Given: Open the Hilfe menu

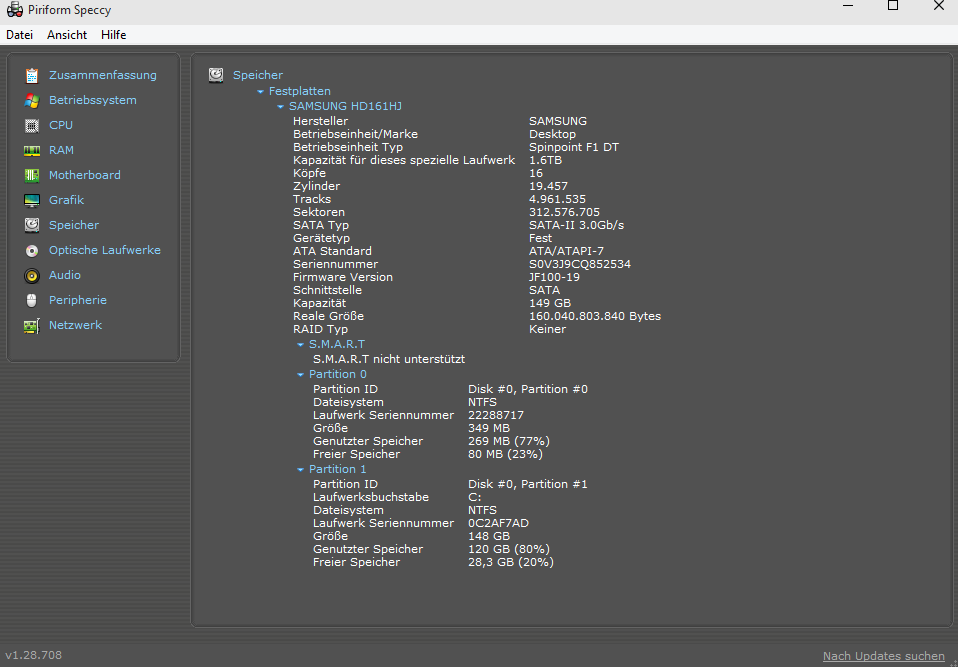Looking at the screenshot, I should pos(114,35).
